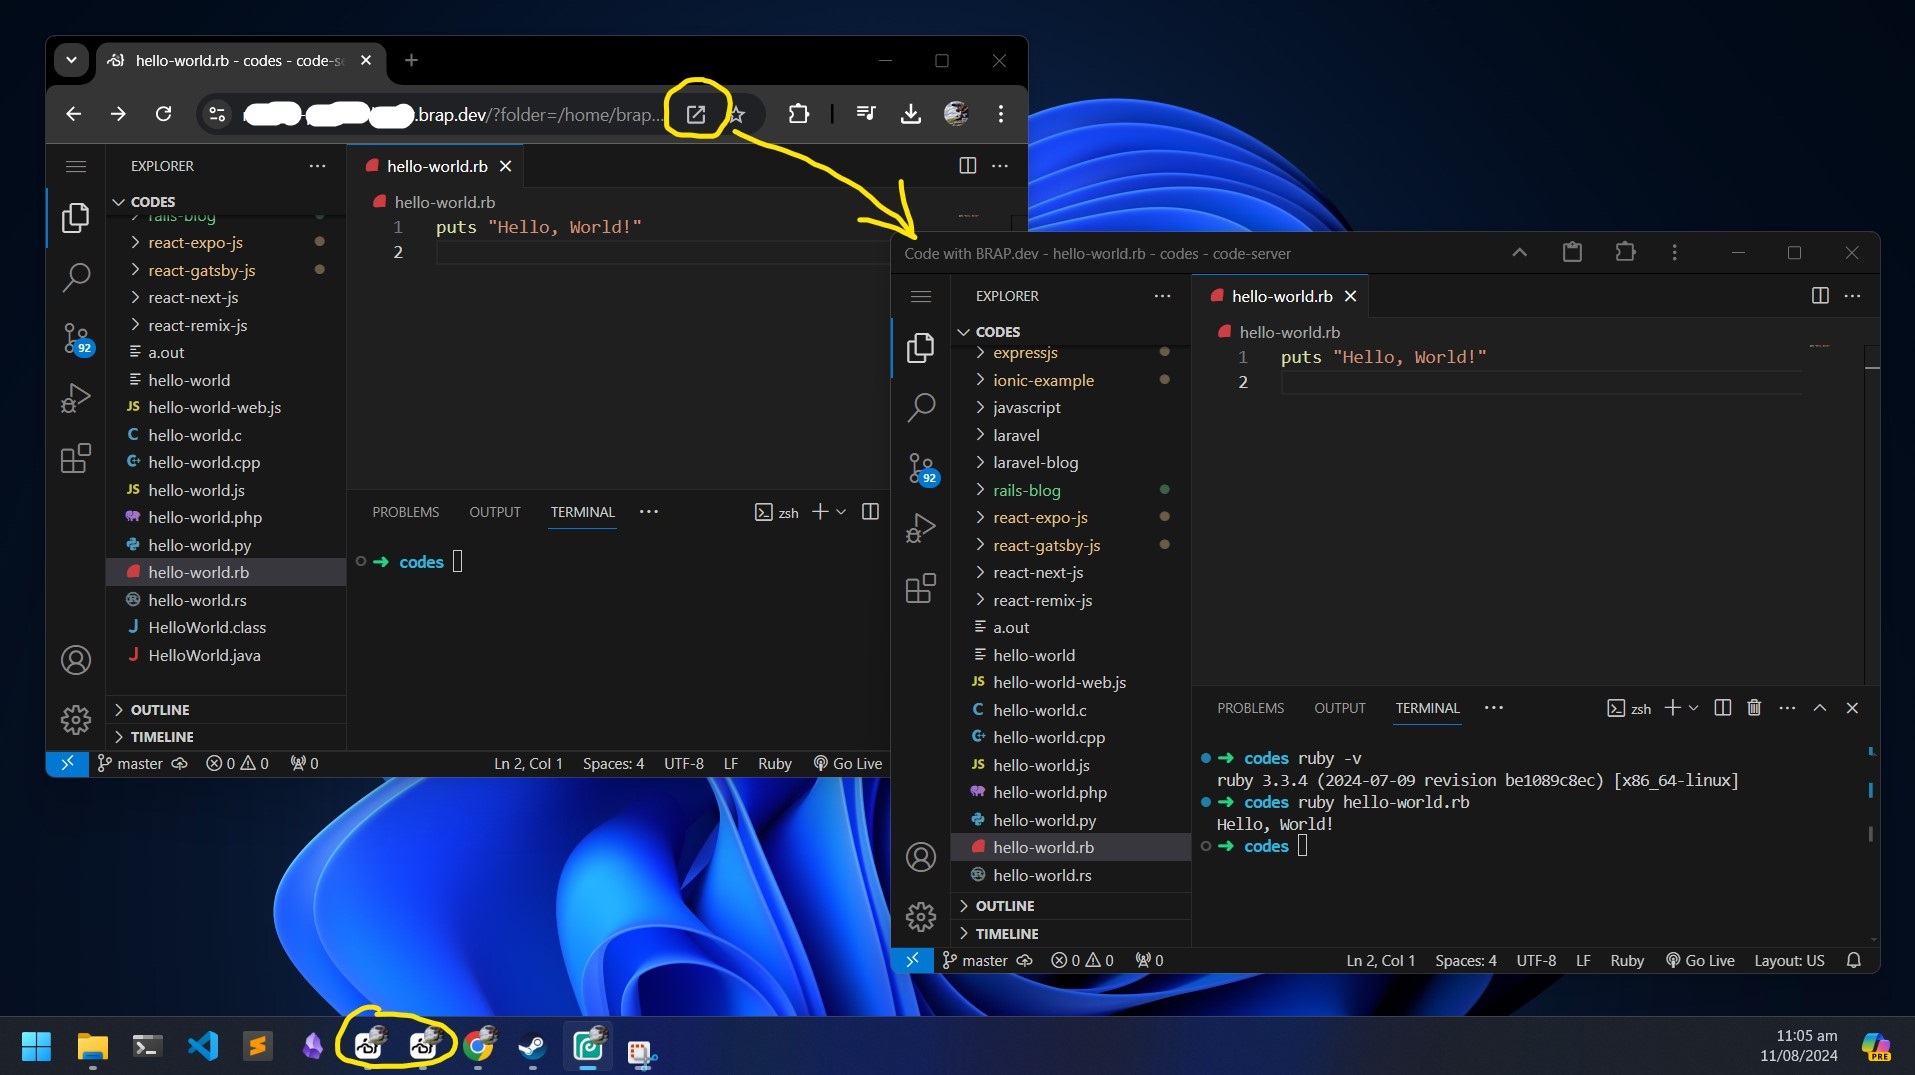
Task: Open hello-world.py in the left explorer
Action: [x=200, y=545]
